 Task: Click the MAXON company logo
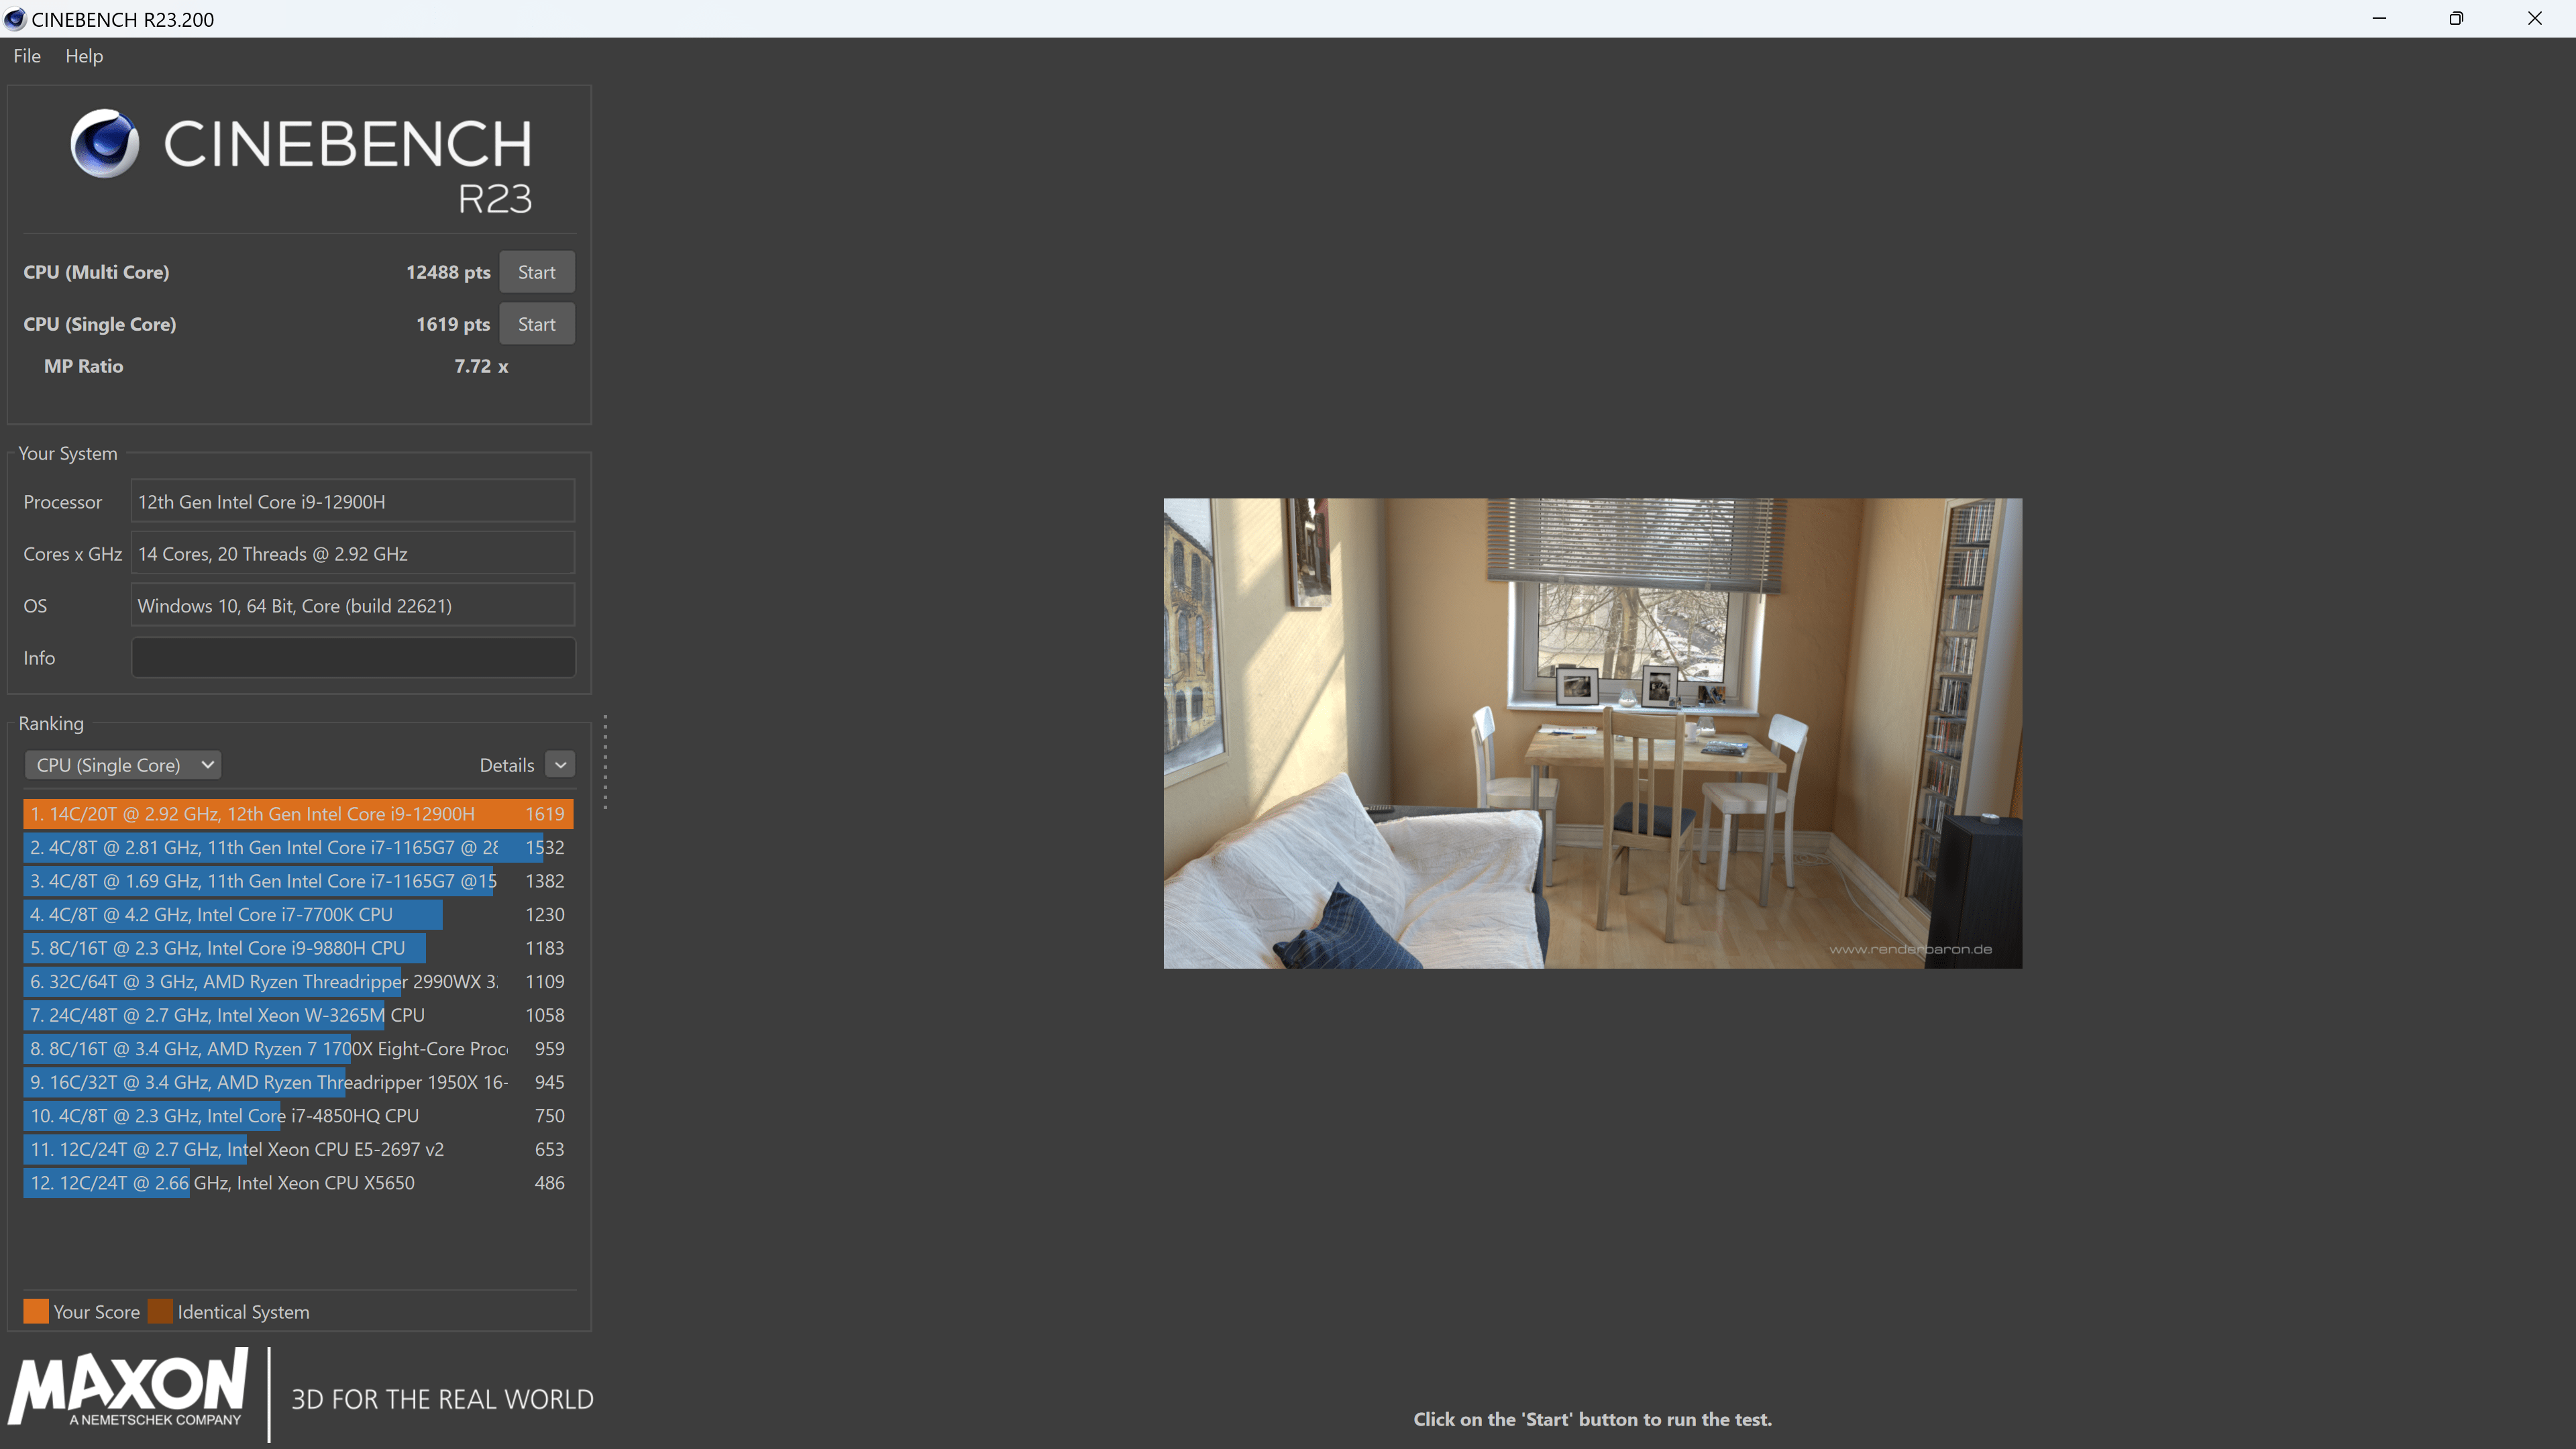(128, 1388)
